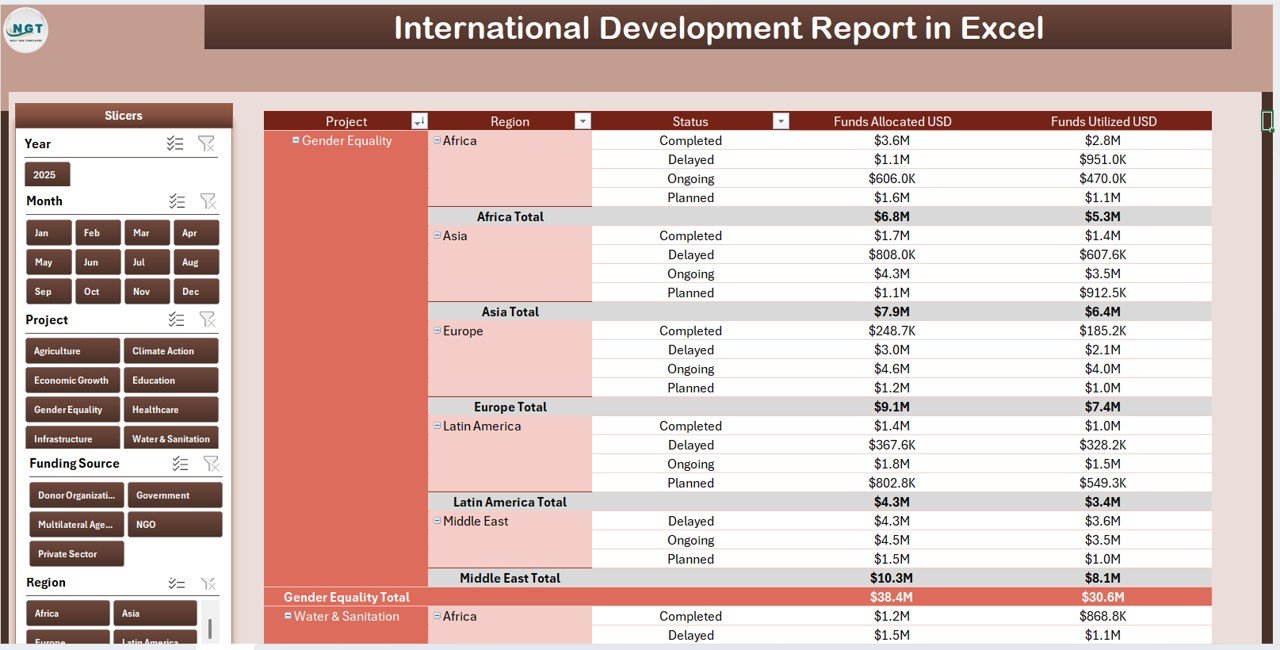Filter by Jan month
The image size is (1280, 650).
tap(49, 233)
